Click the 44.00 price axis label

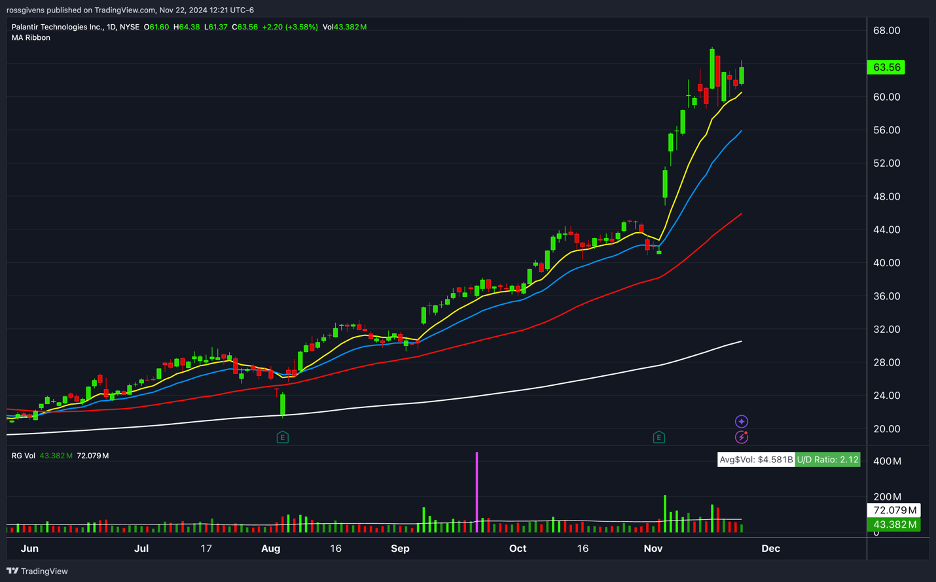point(886,229)
